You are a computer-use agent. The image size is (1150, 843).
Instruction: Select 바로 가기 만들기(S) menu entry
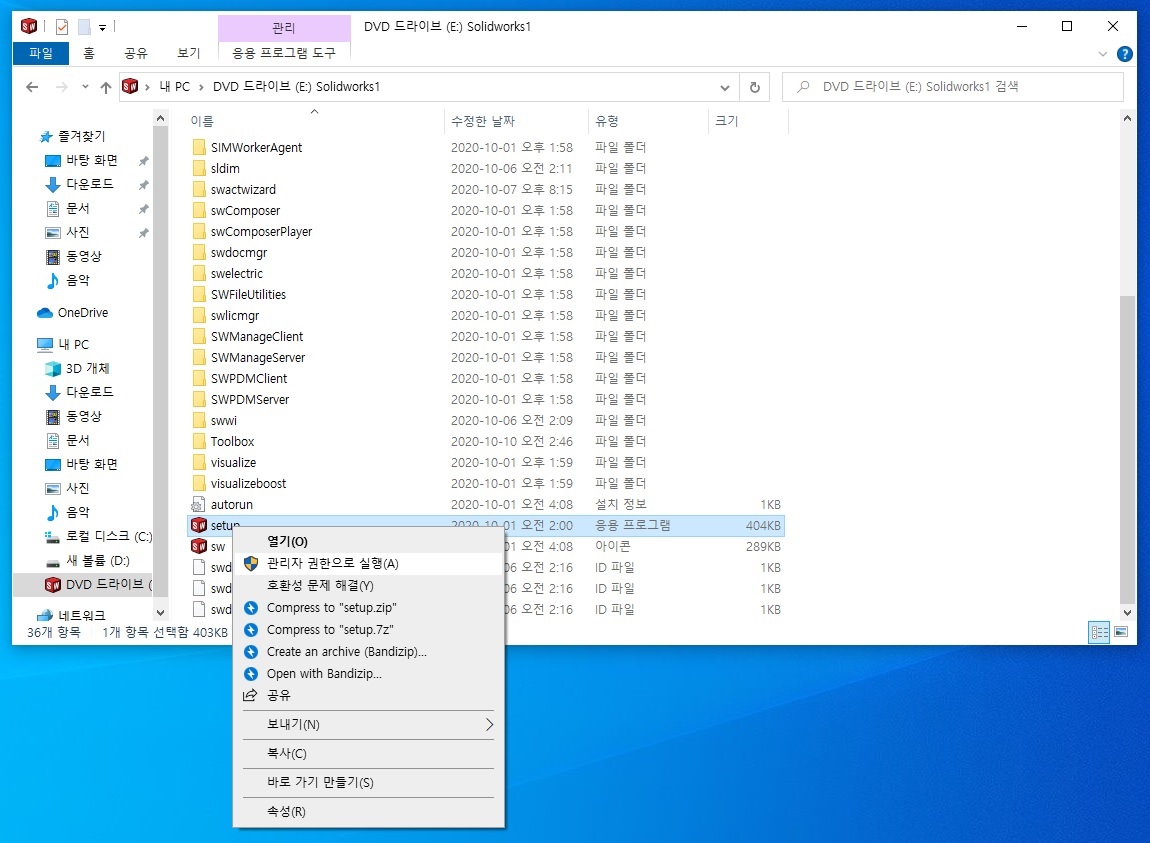368,782
